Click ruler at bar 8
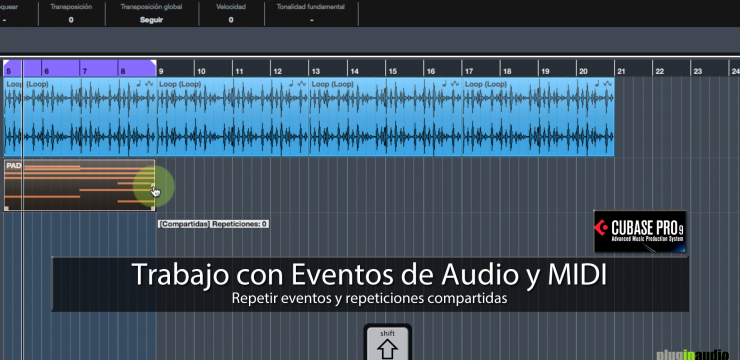The height and width of the screenshot is (360, 740). tap(123, 71)
